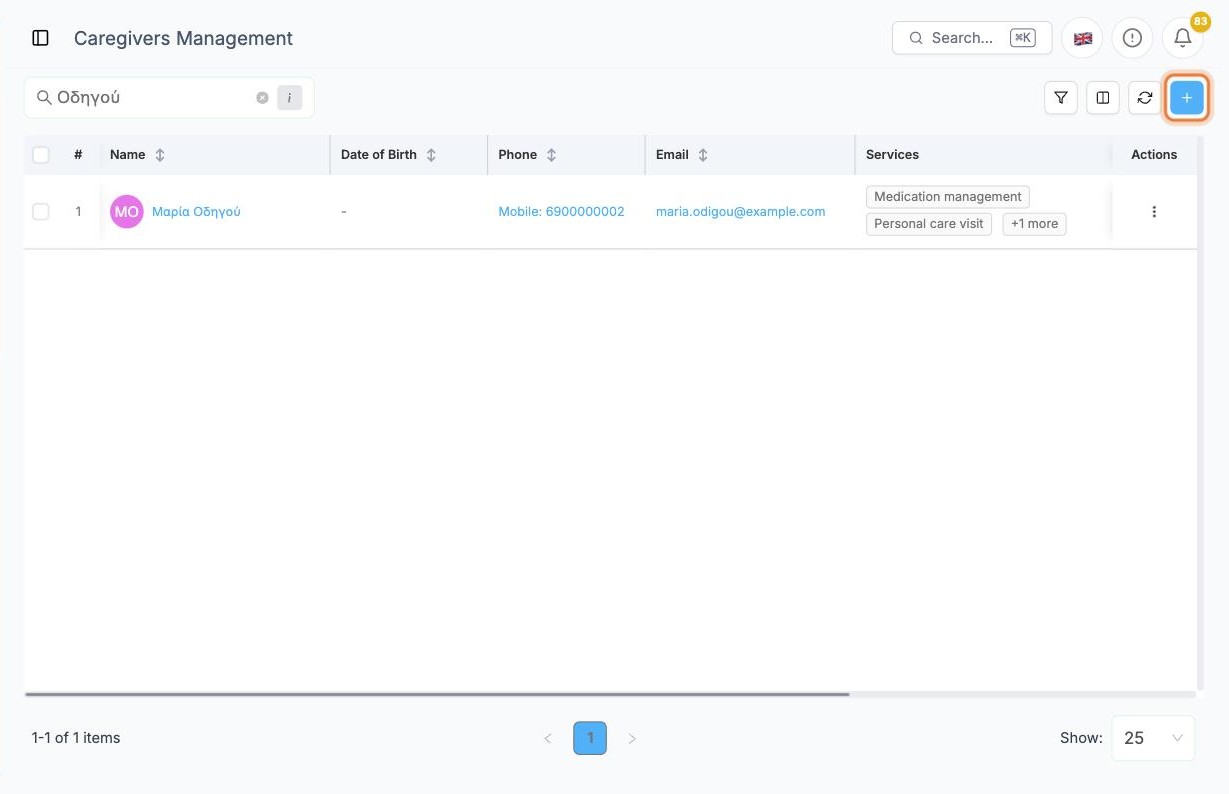Image resolution: width=1229 pixels, height=794 pixels.
Task: Open notifications bell with 83 badge
Action: (x=1182, y=38)
